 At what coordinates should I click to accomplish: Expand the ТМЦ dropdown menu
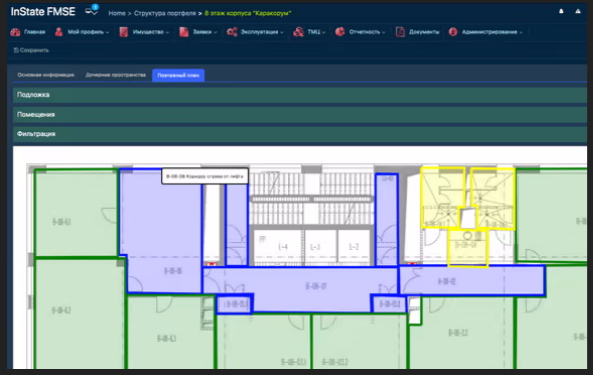pos(309,32)
